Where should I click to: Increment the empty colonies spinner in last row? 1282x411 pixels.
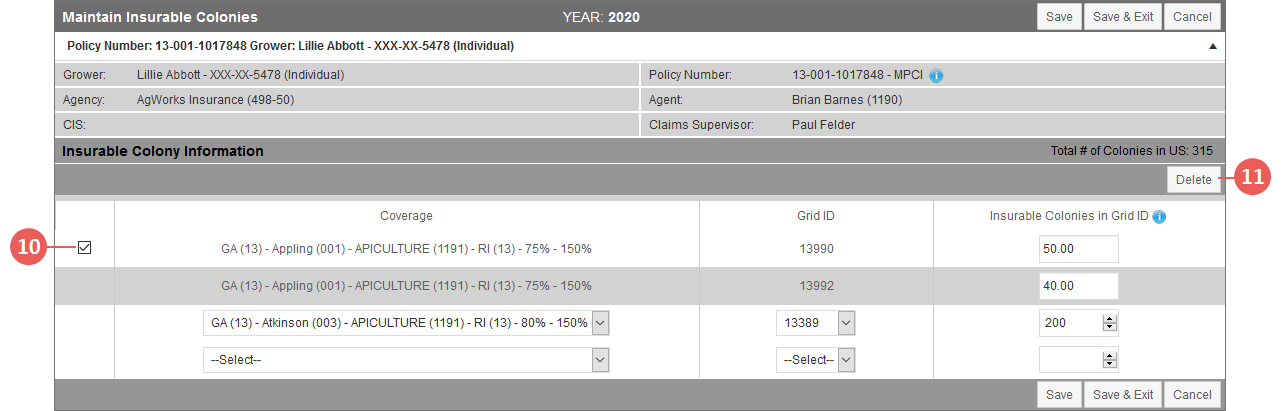click(1108, 355)
